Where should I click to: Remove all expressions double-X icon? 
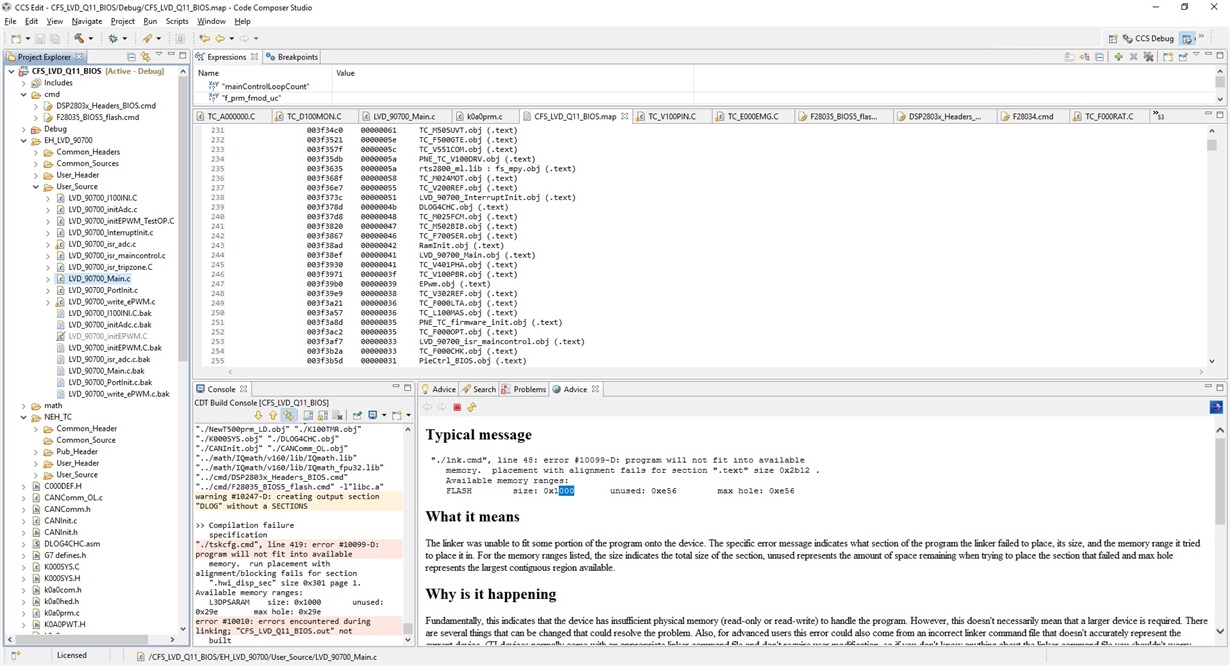coord(1148,57)
